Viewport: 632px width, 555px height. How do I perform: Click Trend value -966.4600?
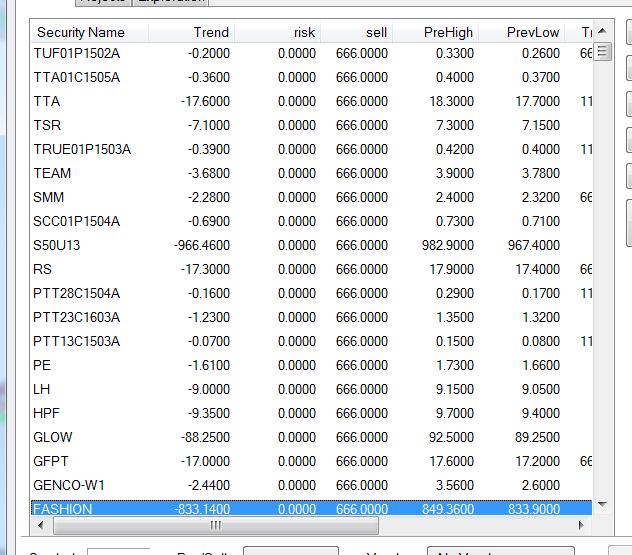tap(202, 245)
